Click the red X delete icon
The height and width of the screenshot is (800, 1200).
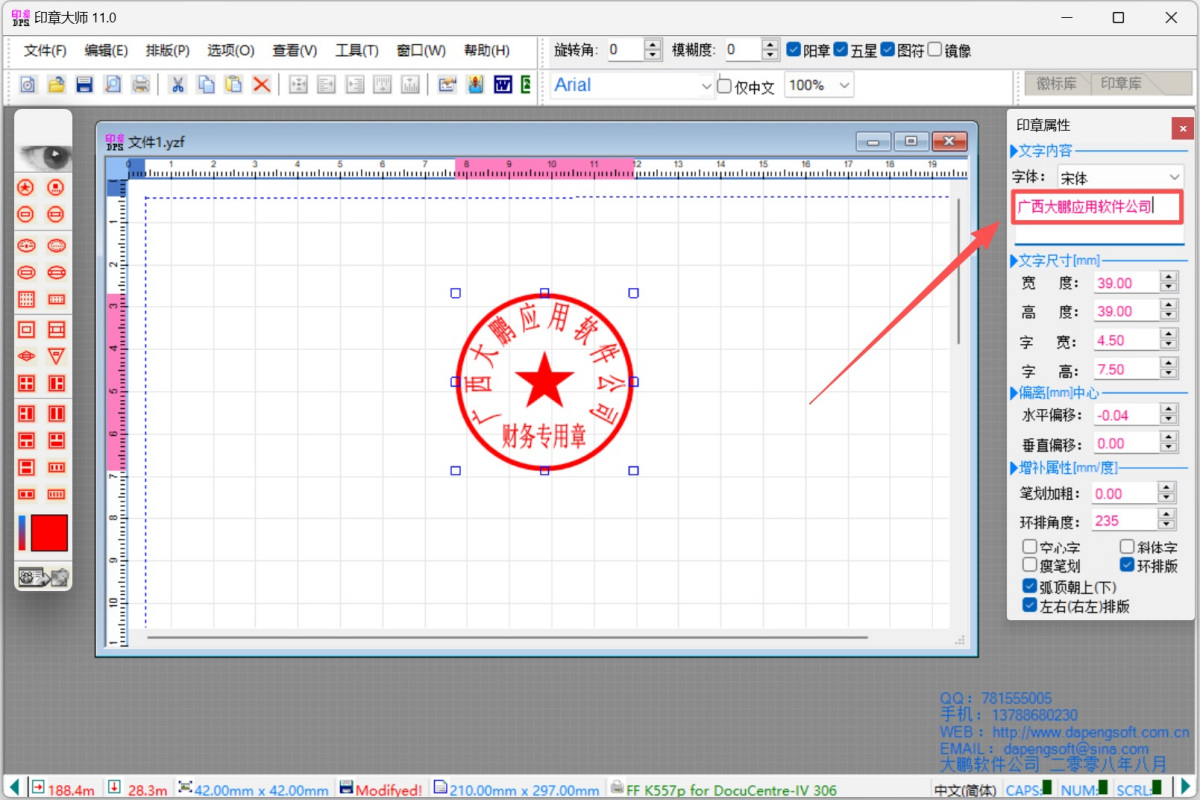click(x=262, y=85)
